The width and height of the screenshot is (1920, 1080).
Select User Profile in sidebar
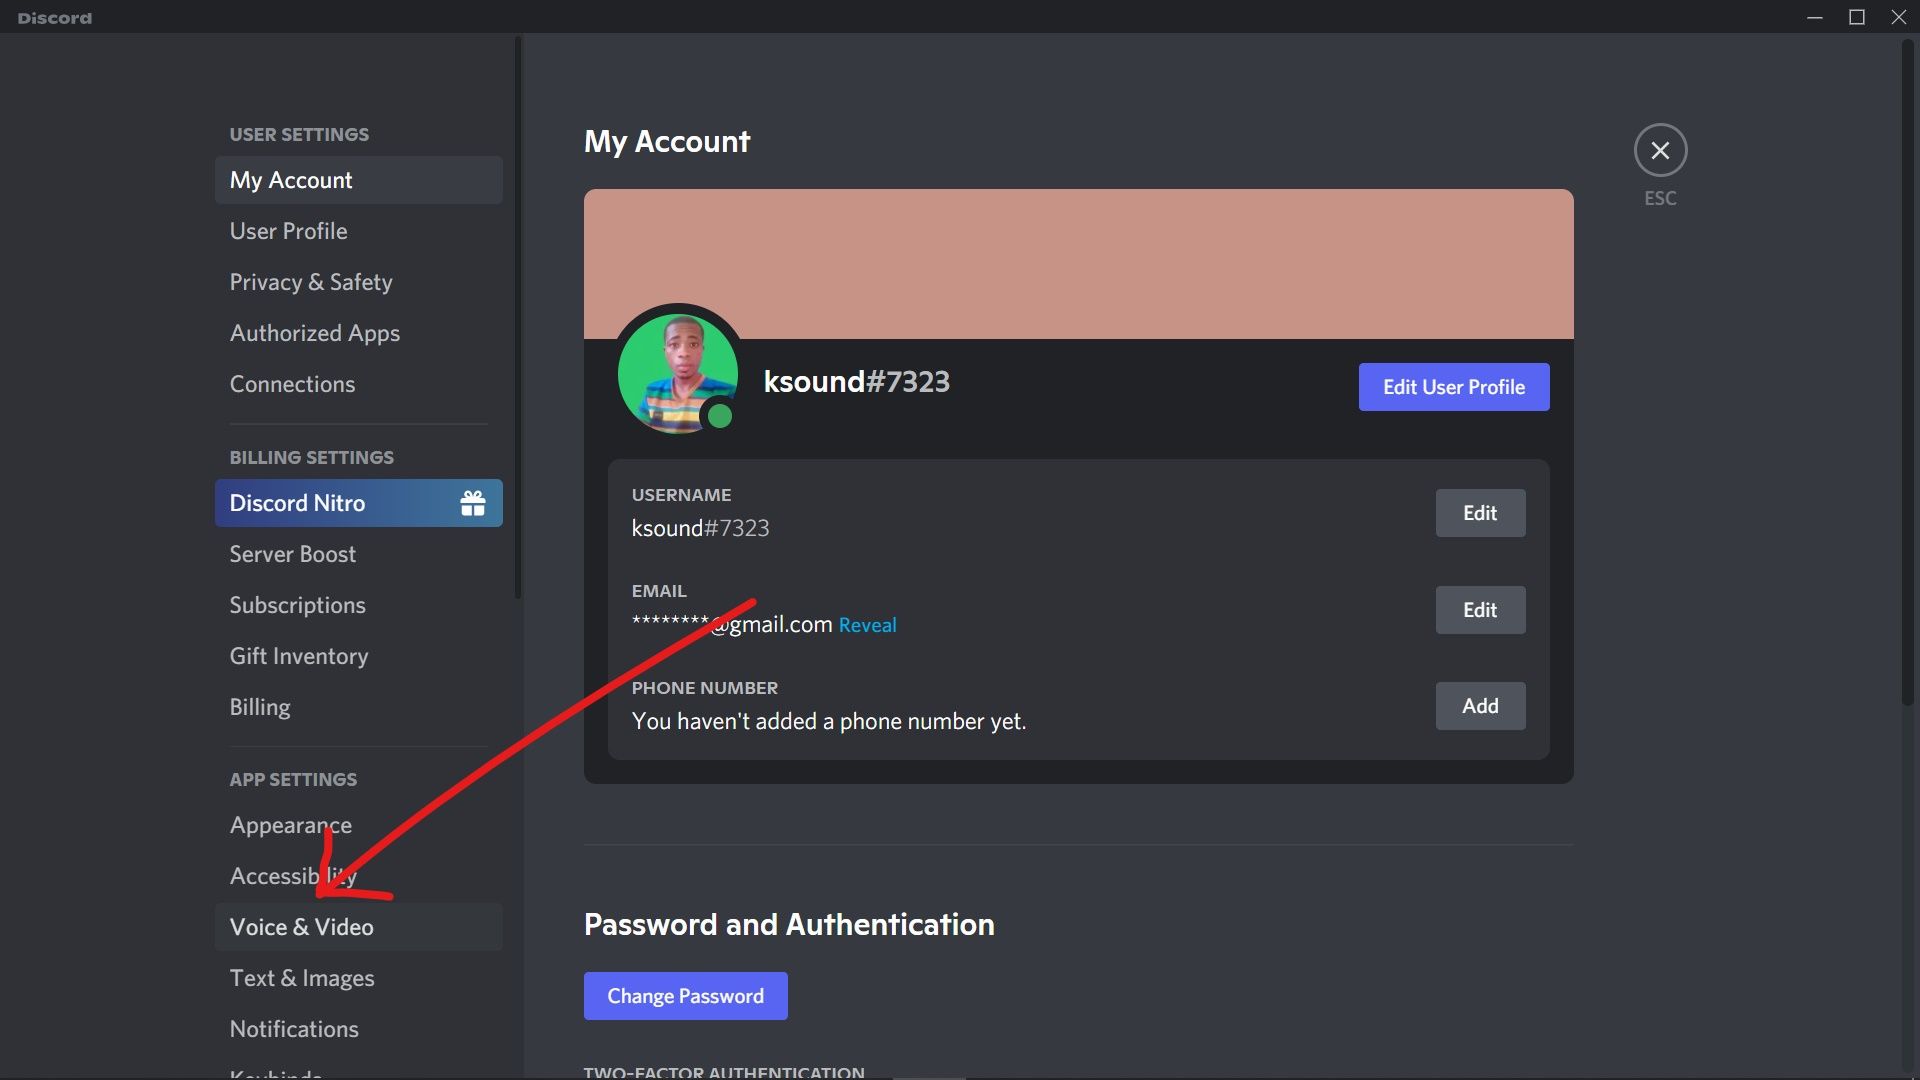click(x=288, y=231)
